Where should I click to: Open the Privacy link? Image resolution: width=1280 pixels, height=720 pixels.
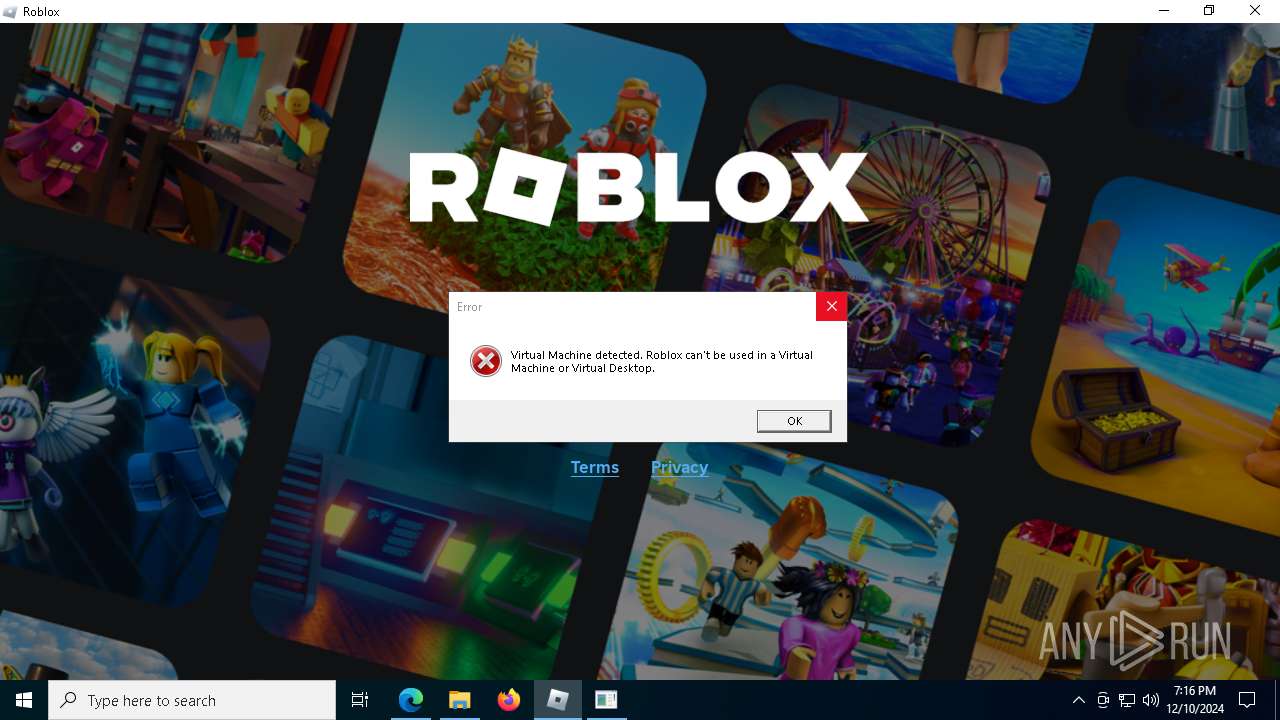(680, 467)
